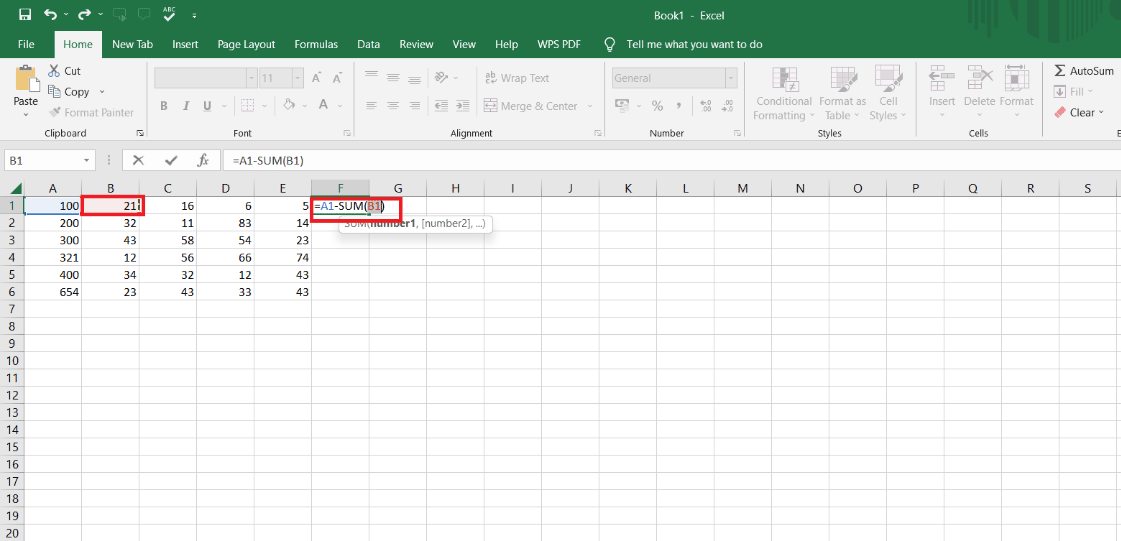Screen dimensions: 1121x541
Task: Toggle Bold formatting
Action: tap(164, 106)
